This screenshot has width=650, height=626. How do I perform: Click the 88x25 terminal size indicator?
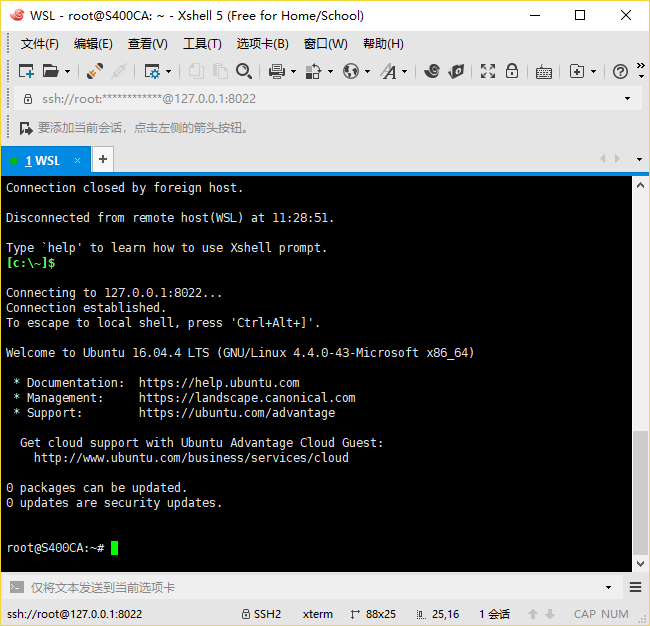click(373, 614)
